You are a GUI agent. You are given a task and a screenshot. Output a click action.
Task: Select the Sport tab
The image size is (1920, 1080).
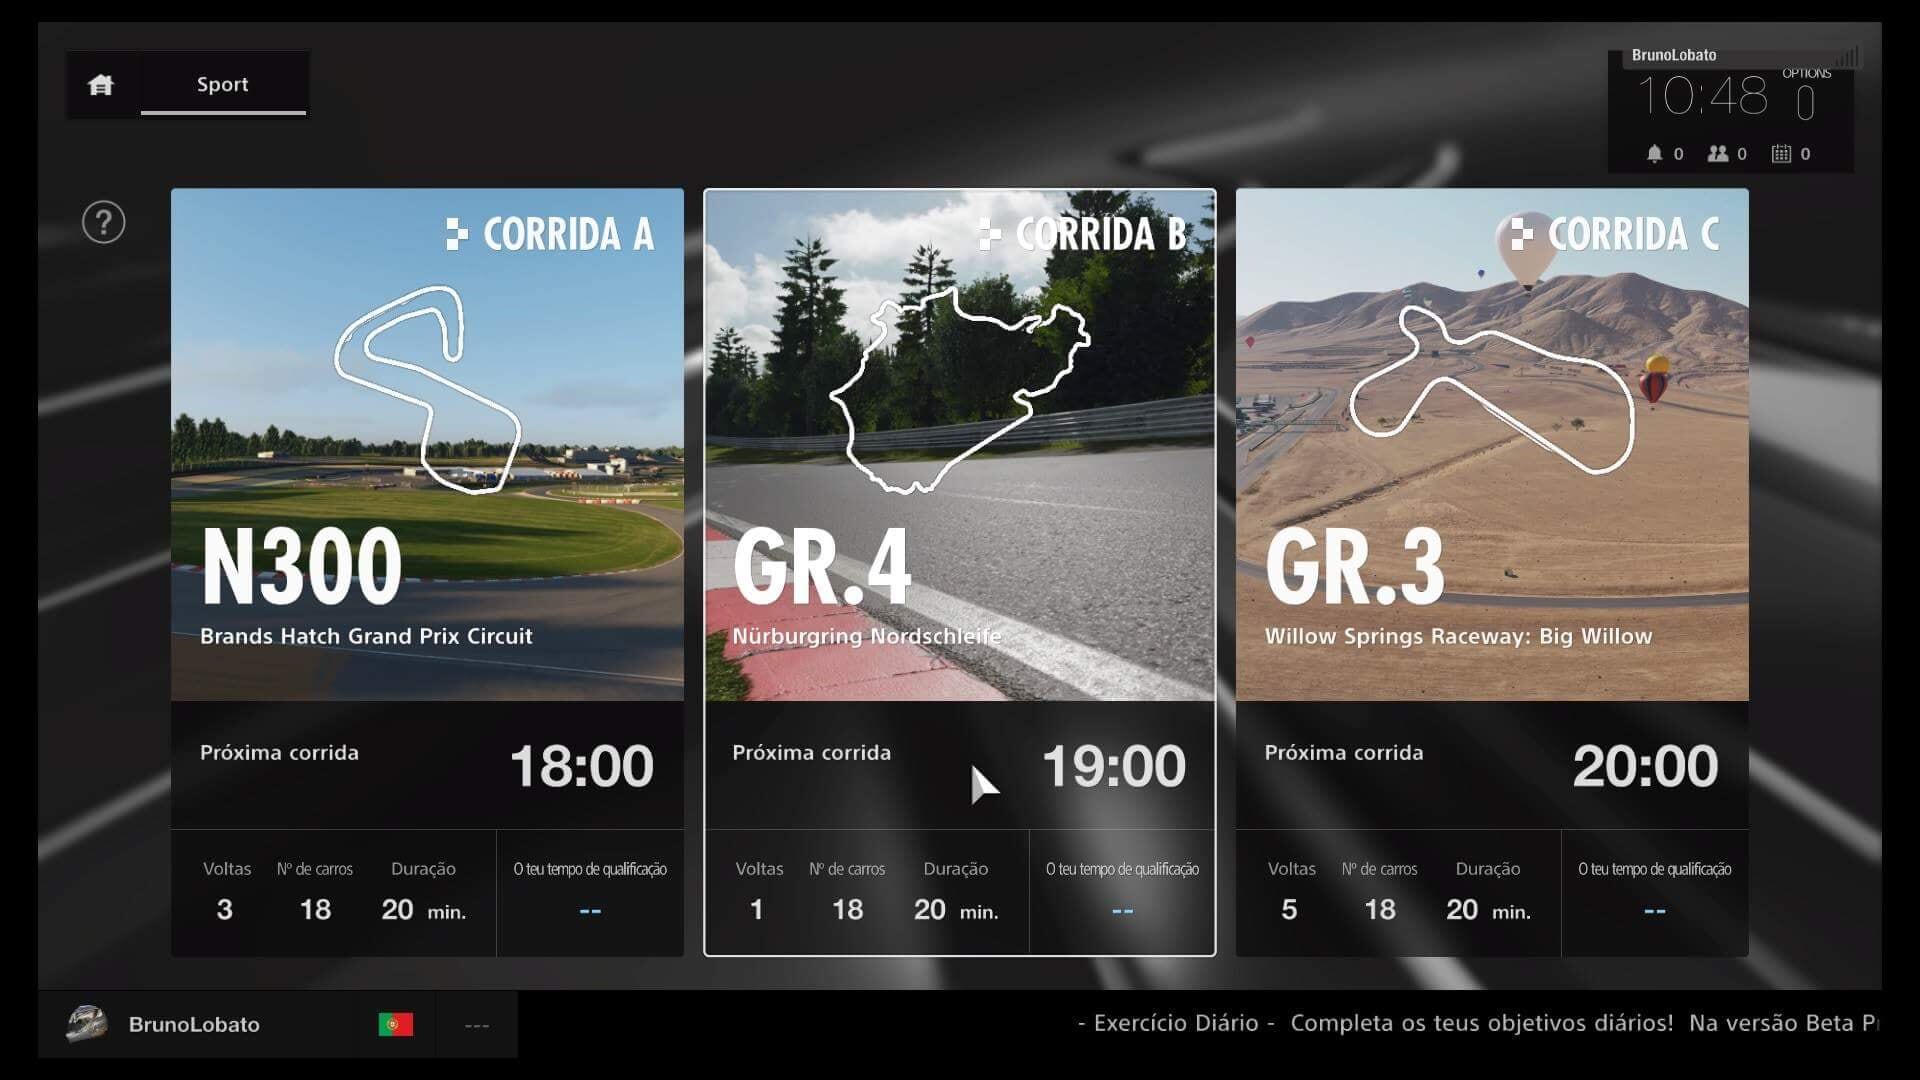(x=223, y=83)
